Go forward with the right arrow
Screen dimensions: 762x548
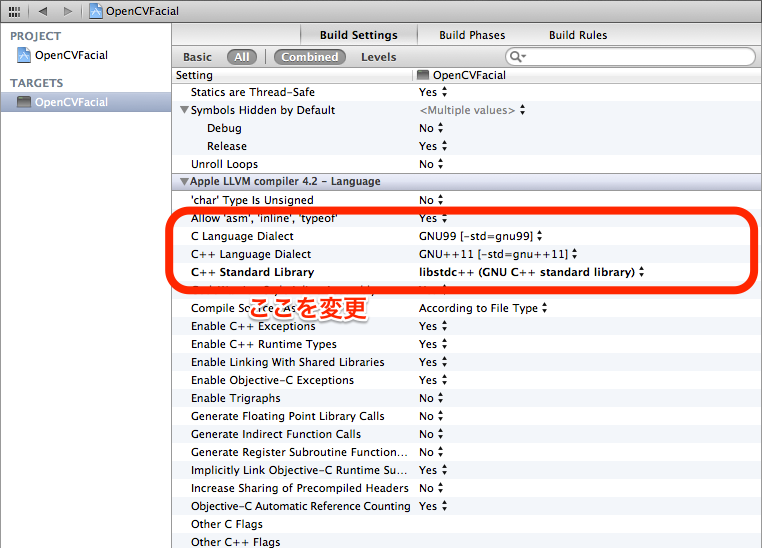click(68, 11)
